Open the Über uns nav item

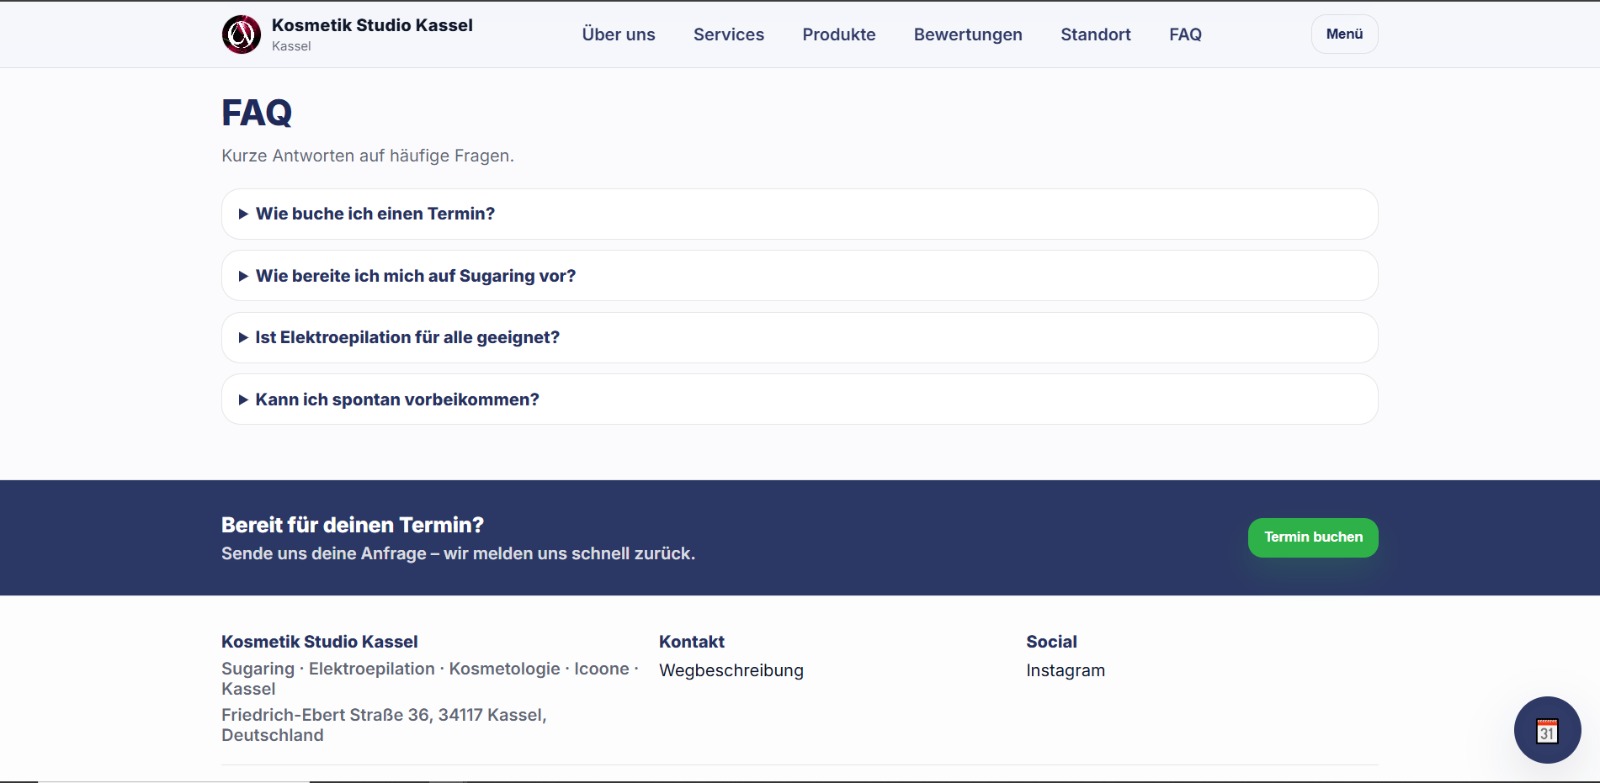[618, 35]
